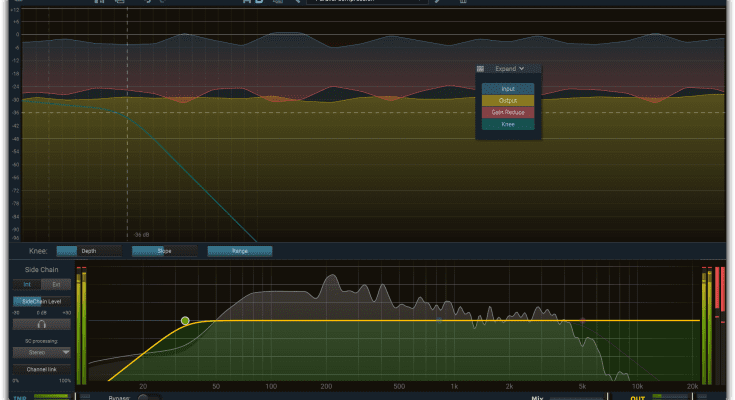The height and width of the screenshot is (400, 735).
Task: Toggle Input curve in legend
Action: (508, 88)
